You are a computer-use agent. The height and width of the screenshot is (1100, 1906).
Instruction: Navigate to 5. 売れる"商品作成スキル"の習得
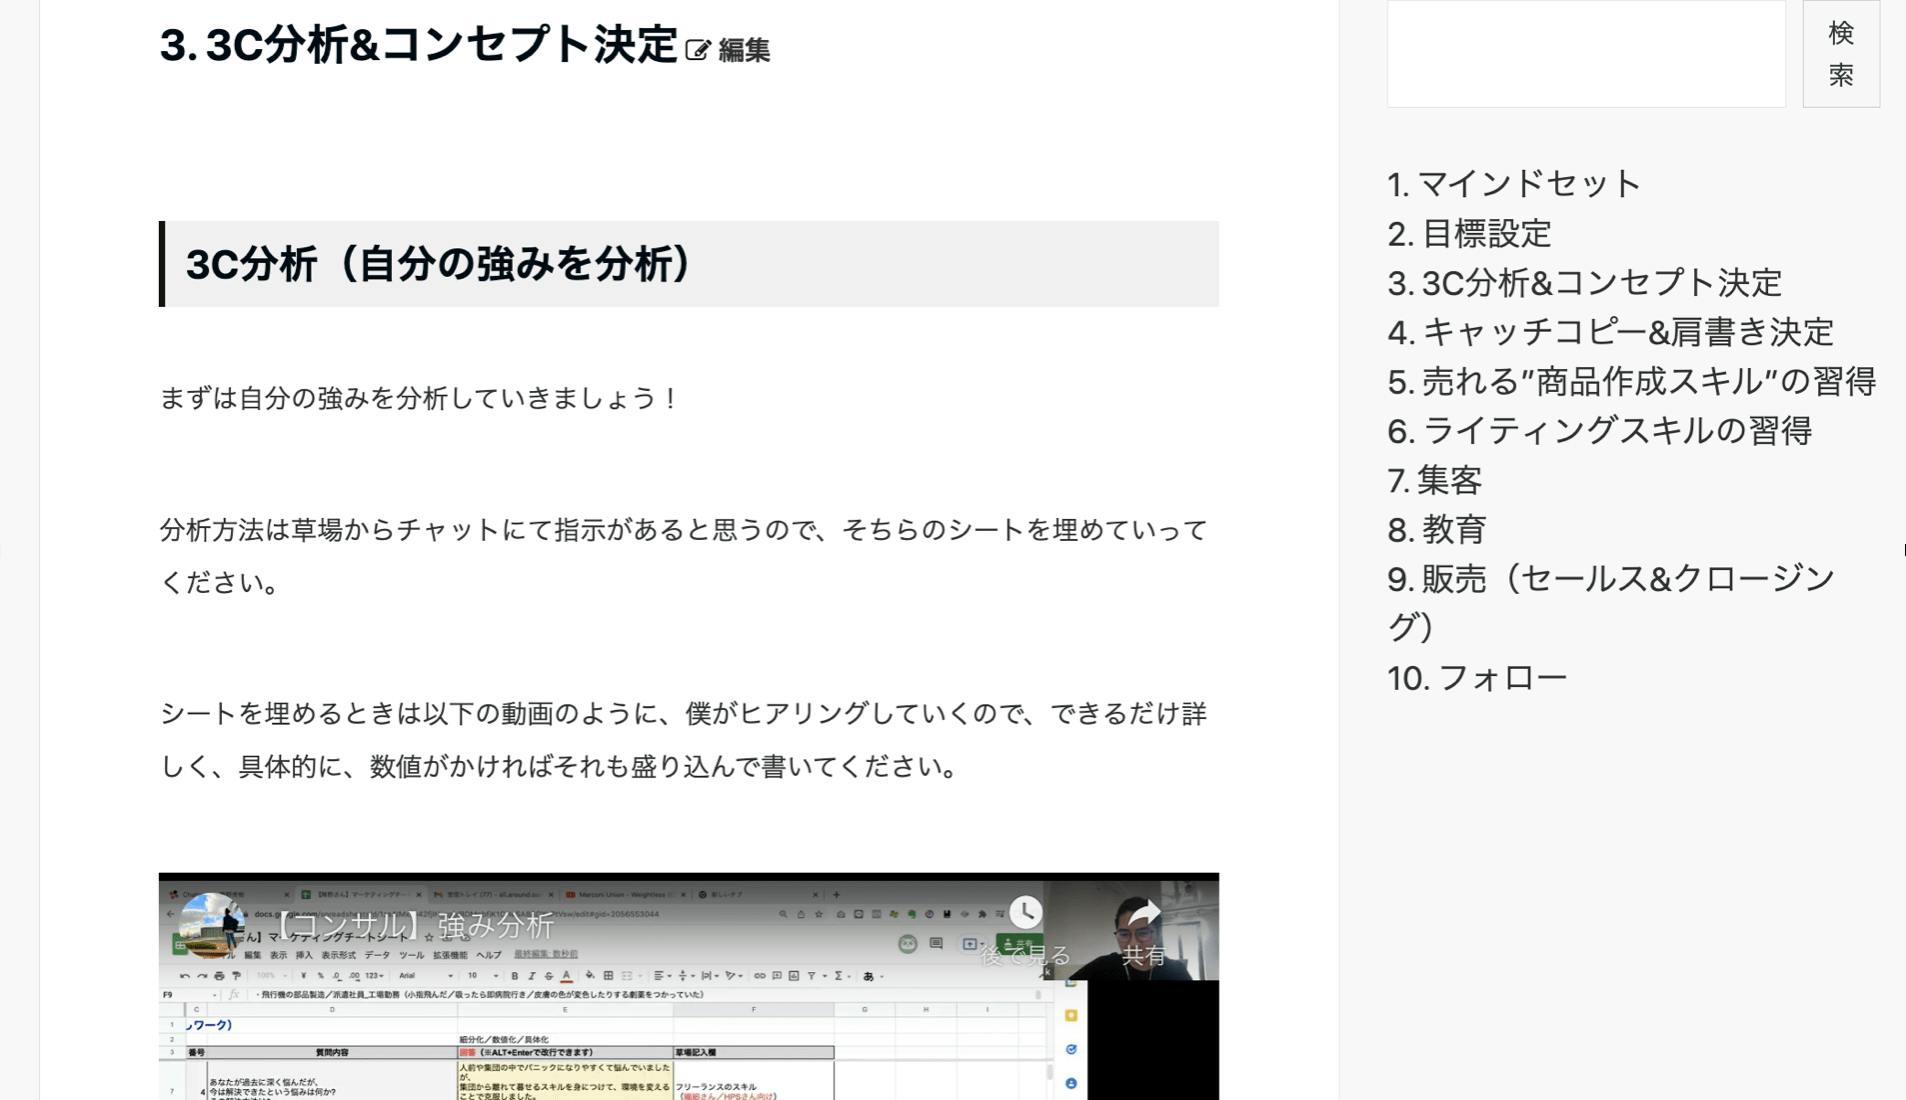(x=1630, y=382)
